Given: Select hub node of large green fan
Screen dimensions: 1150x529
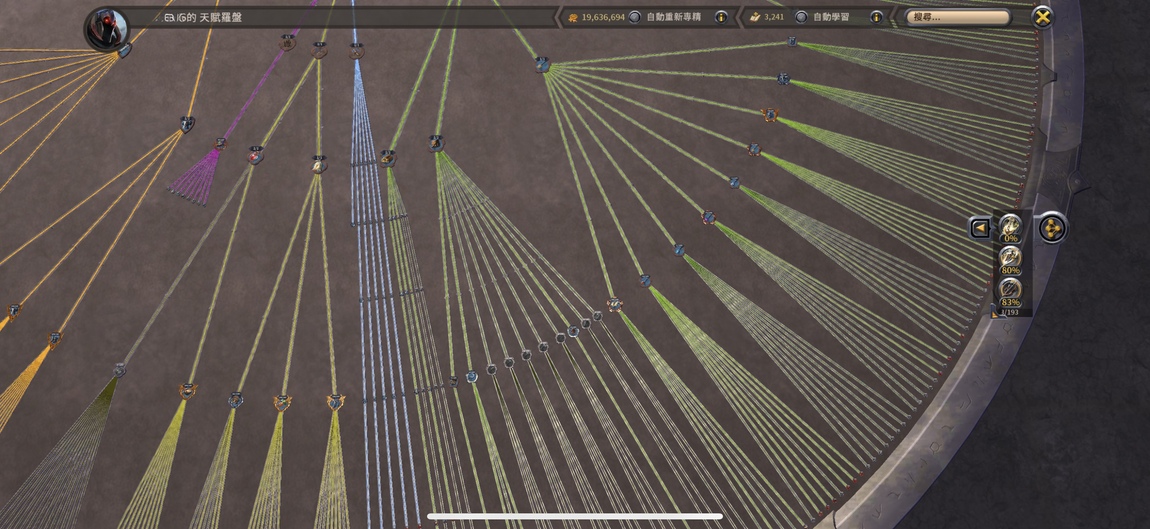Looking at the screenshot, I should coord(542,65).
